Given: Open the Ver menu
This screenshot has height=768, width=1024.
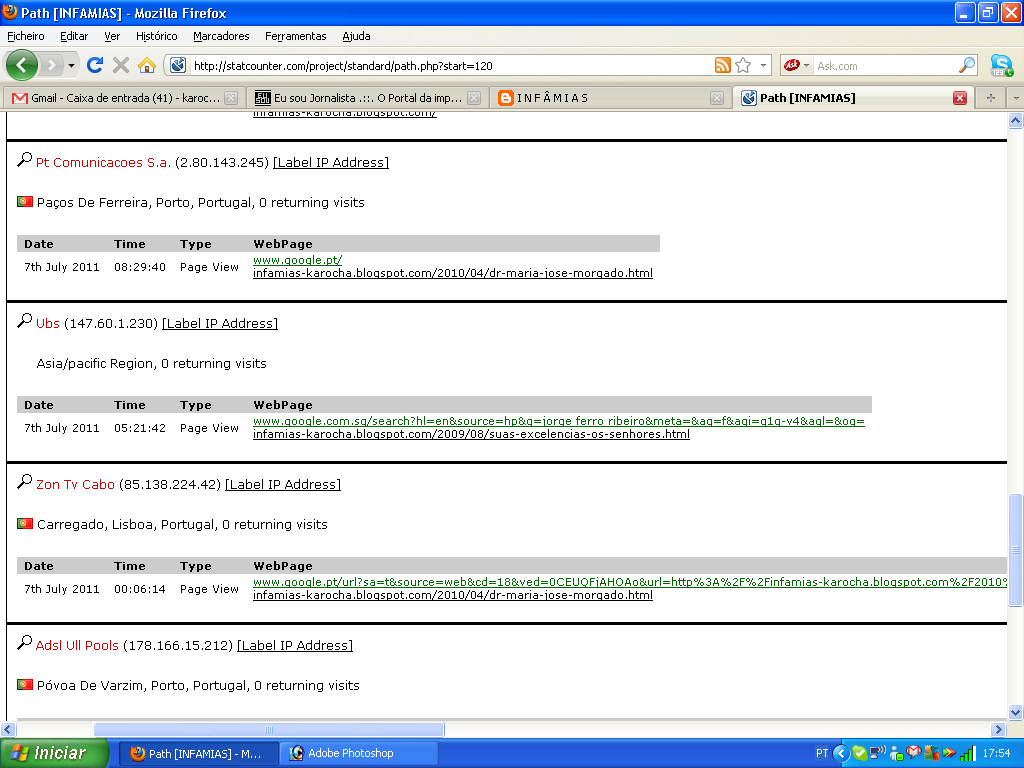Looking at the screenshot, I should pos(112,36).
